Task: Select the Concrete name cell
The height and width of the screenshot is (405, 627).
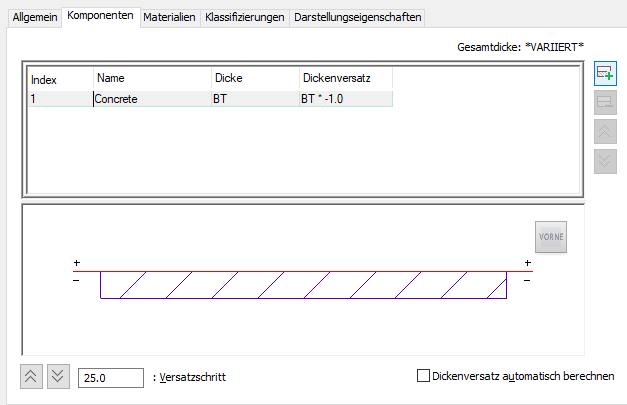Action: 152,99
